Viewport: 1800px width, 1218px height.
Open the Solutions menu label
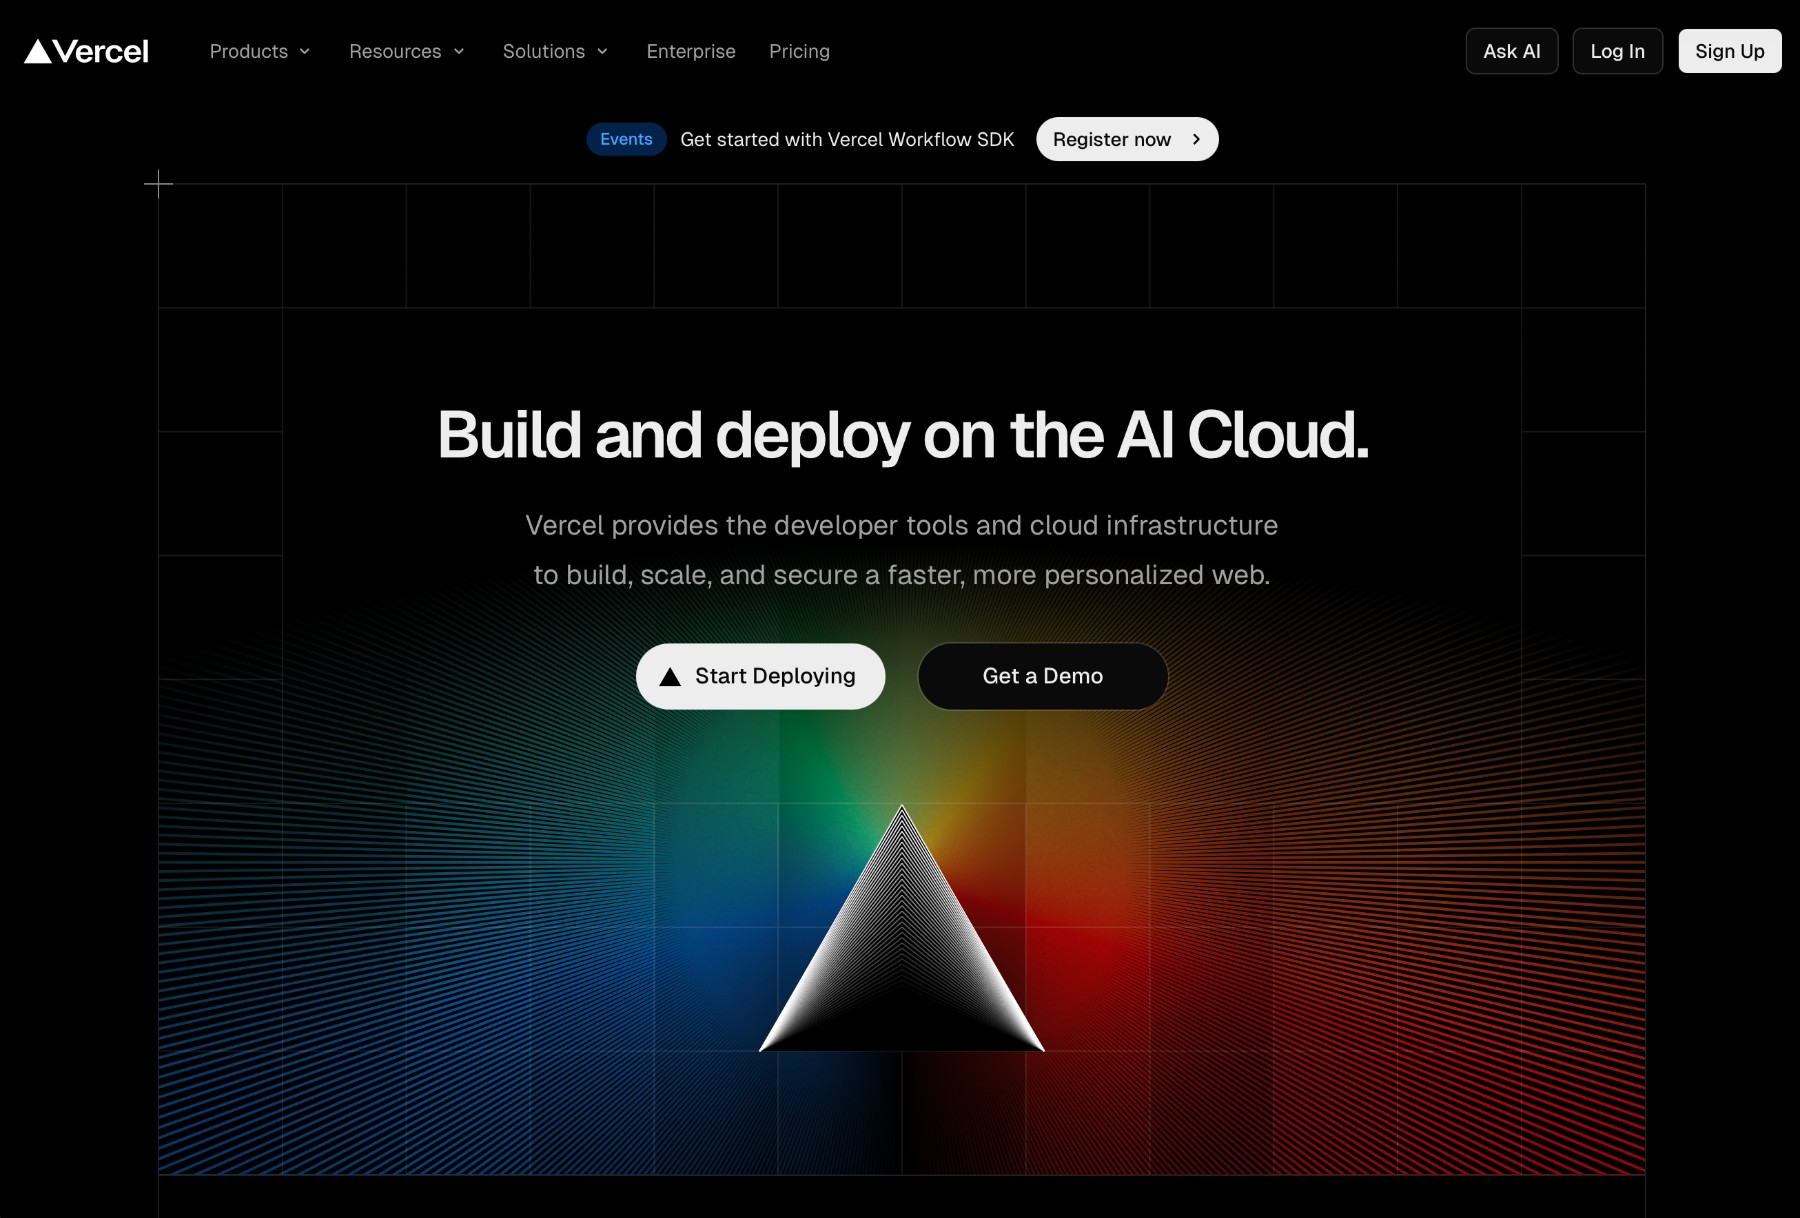[543, 52]
